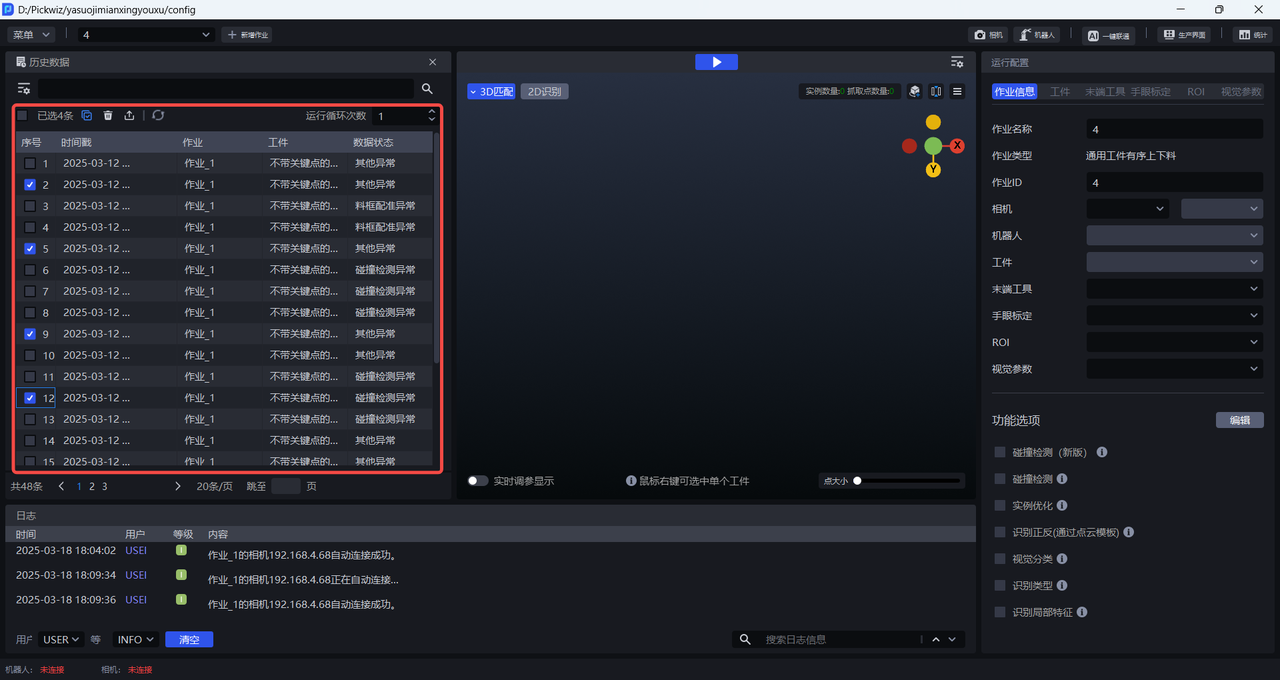This screenshot has width=1280, height=680.
Task: Click the 编辑 button in 功能选项
Action: click(1239, 421)
